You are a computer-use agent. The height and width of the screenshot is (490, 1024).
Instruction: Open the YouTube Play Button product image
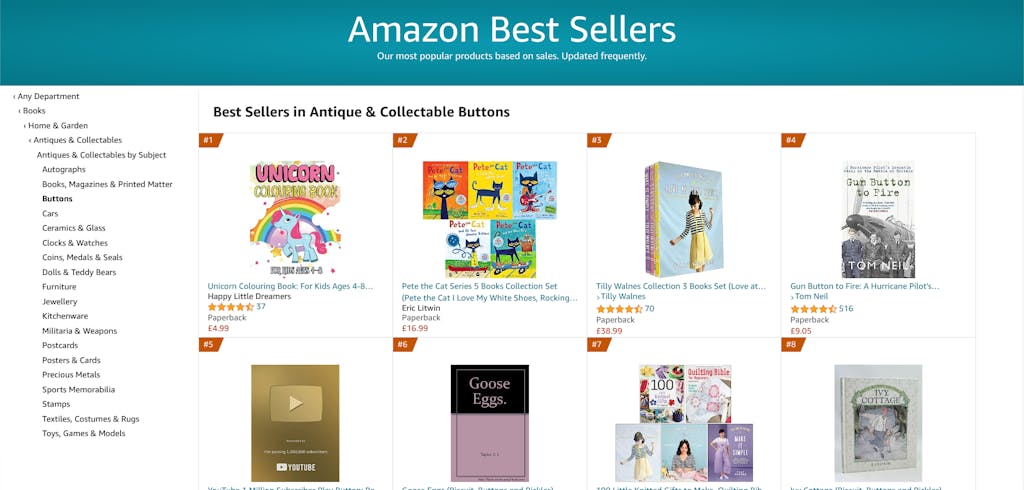295,423
